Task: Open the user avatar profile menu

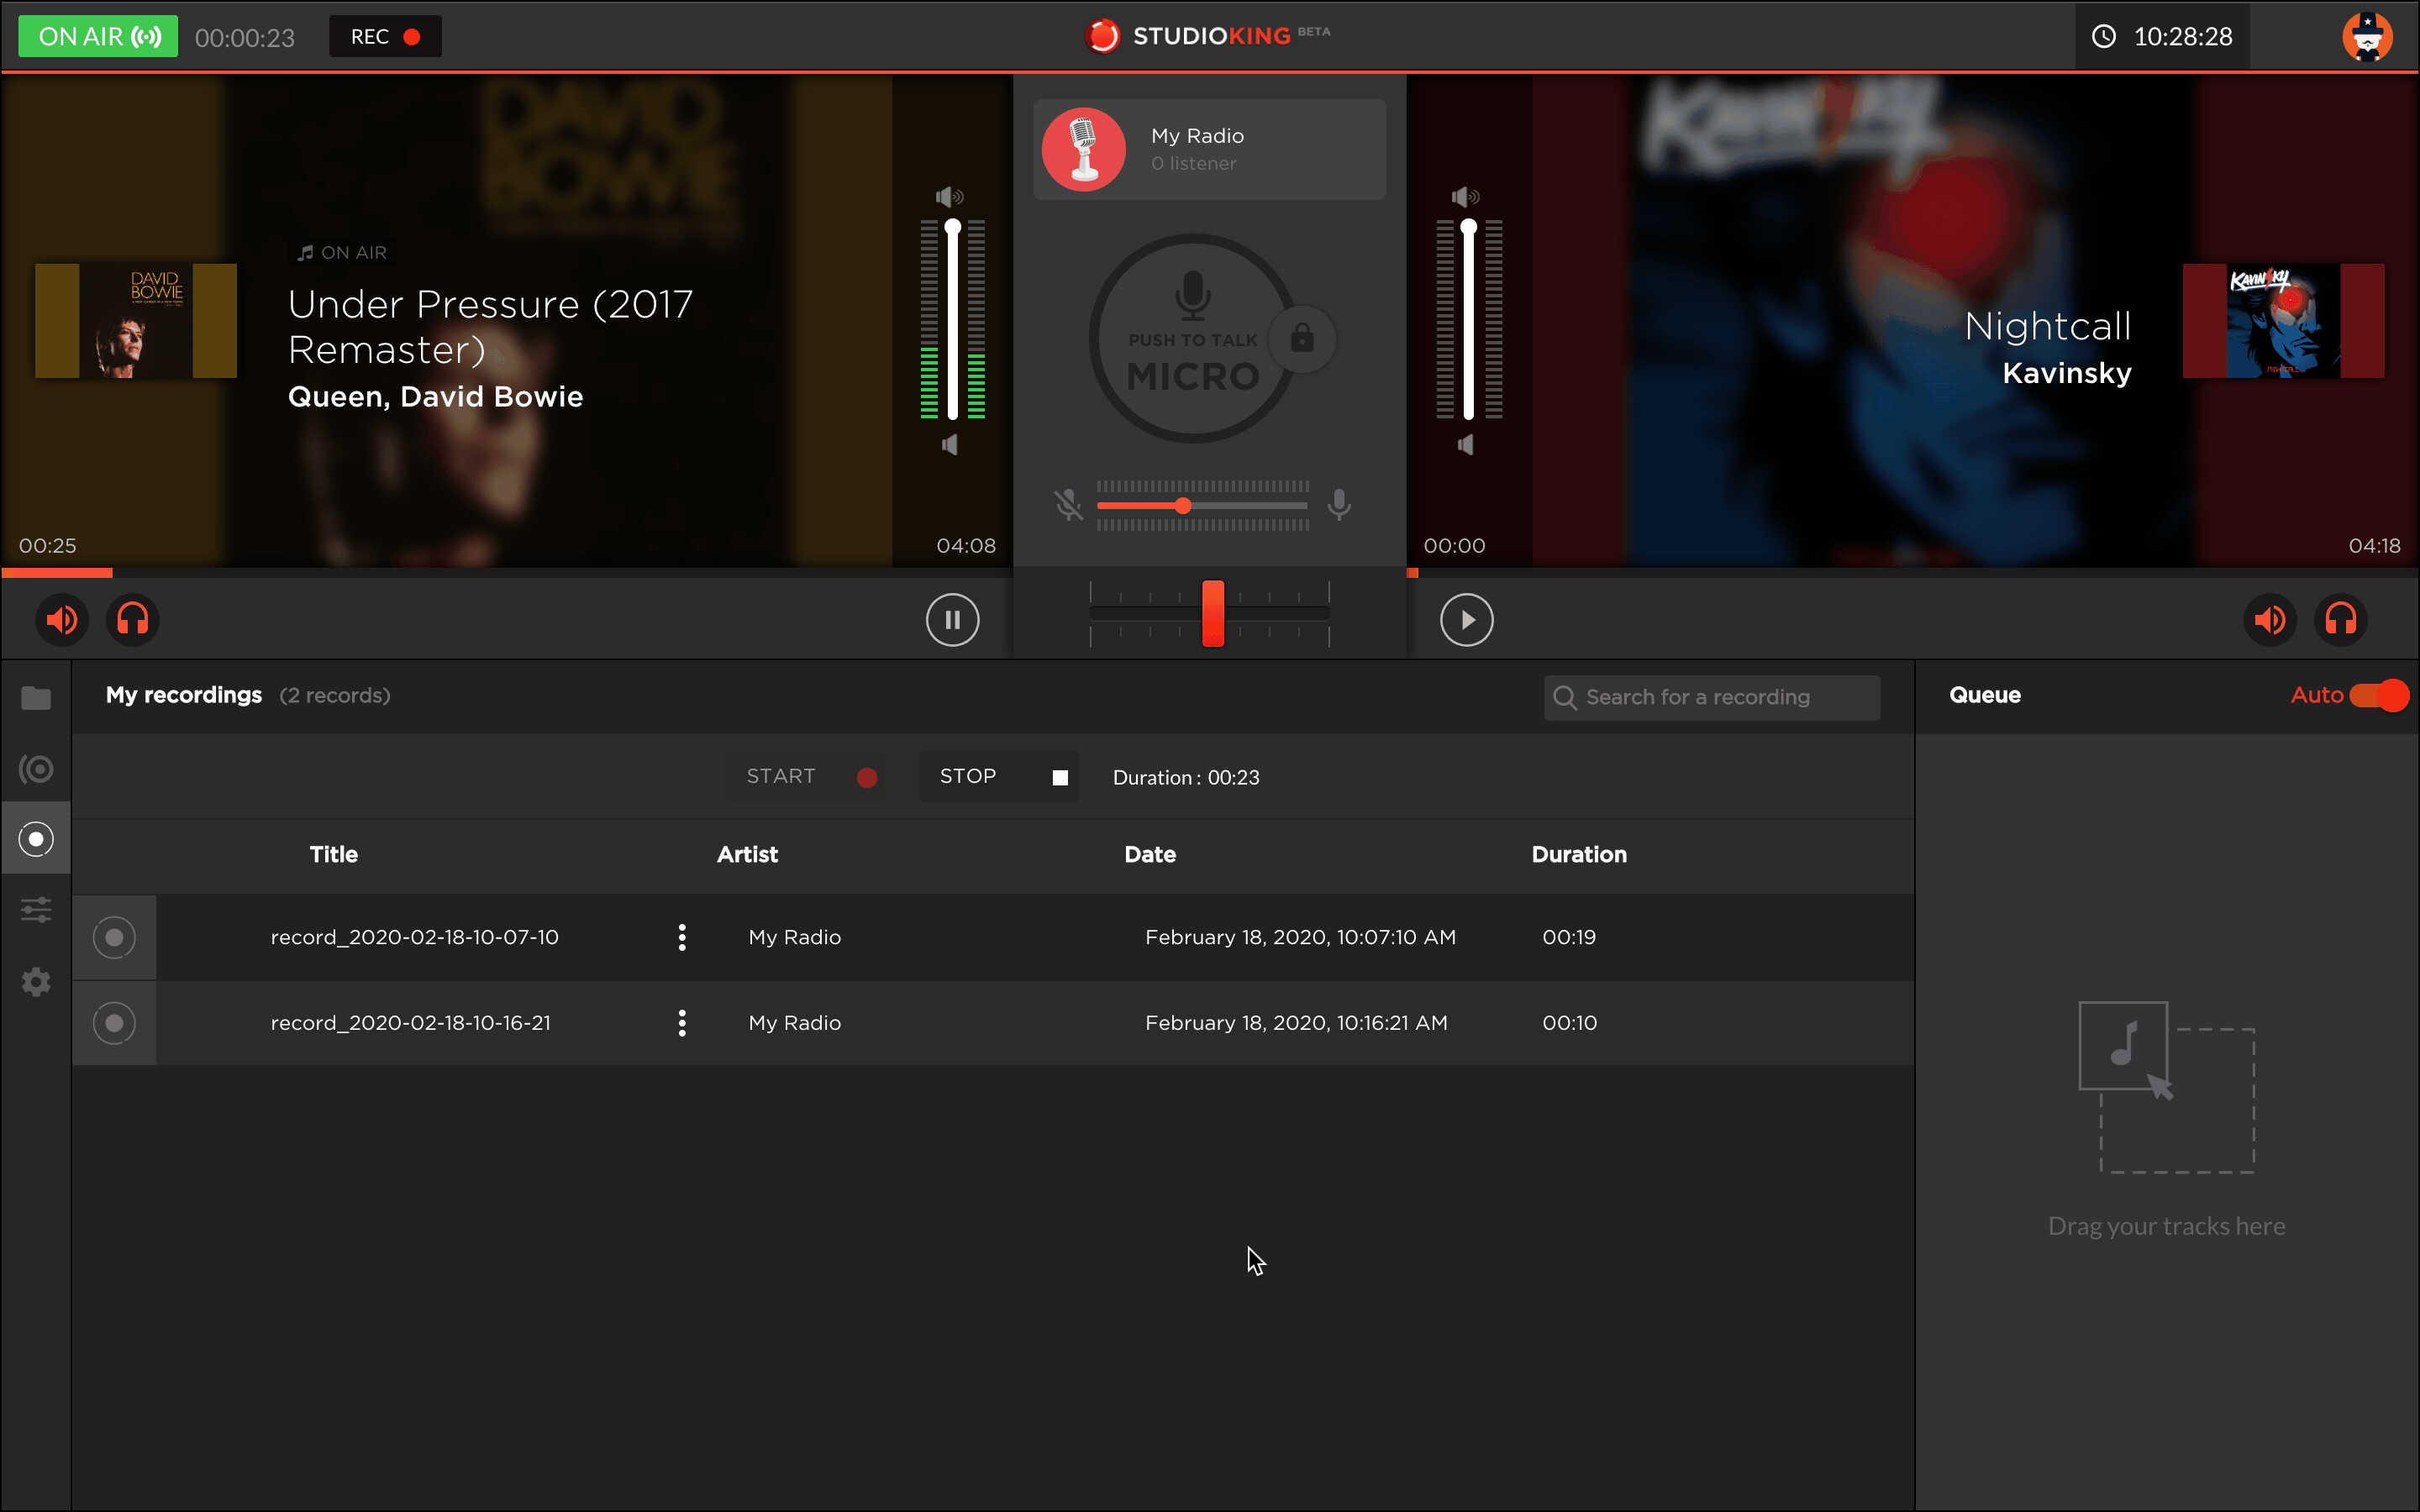Action: tap(2367, 37)
